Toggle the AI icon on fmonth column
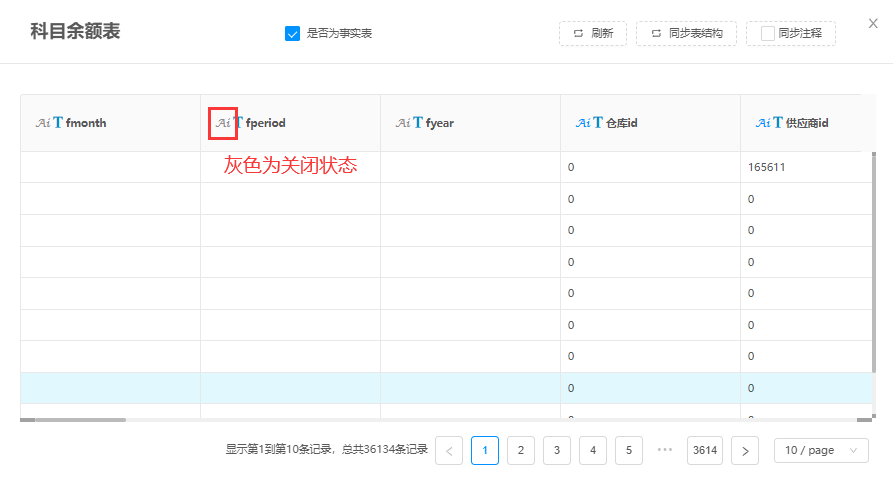Viewport: 893px width, 490px height. click(42, 123)
